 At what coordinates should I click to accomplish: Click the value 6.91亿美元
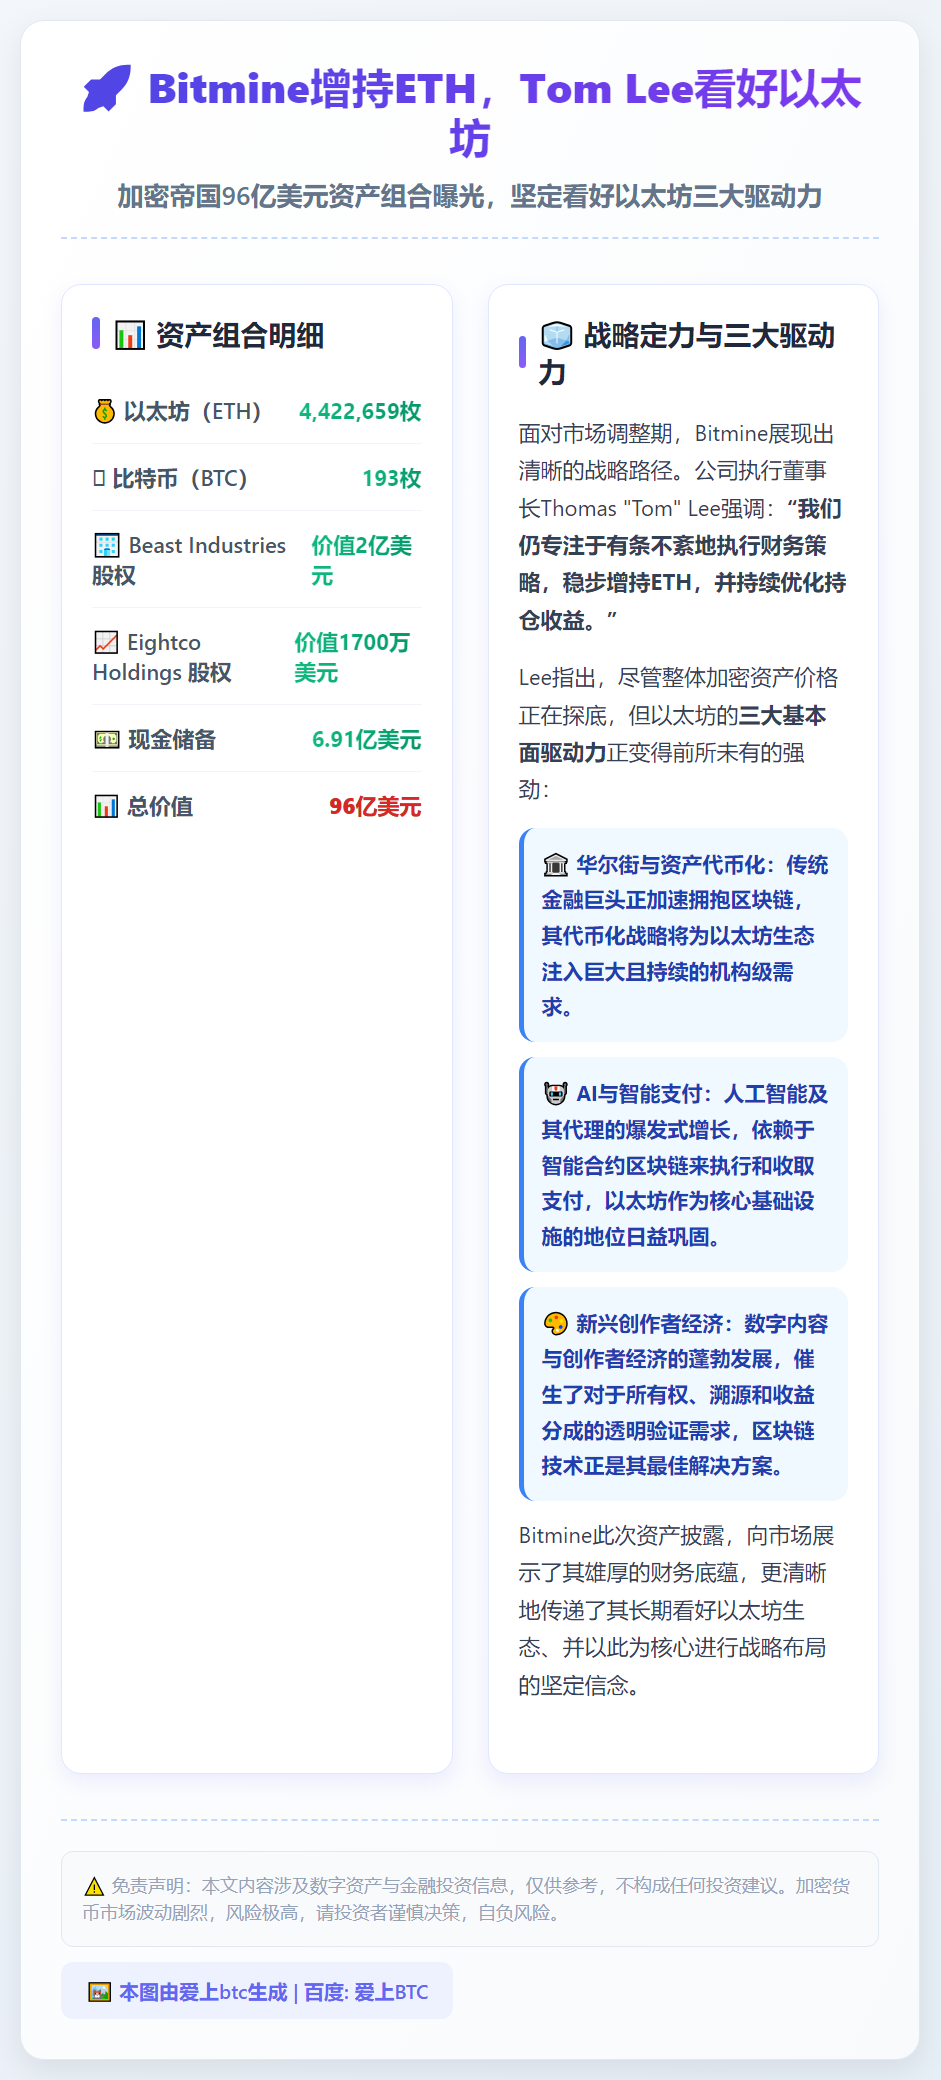366,739
